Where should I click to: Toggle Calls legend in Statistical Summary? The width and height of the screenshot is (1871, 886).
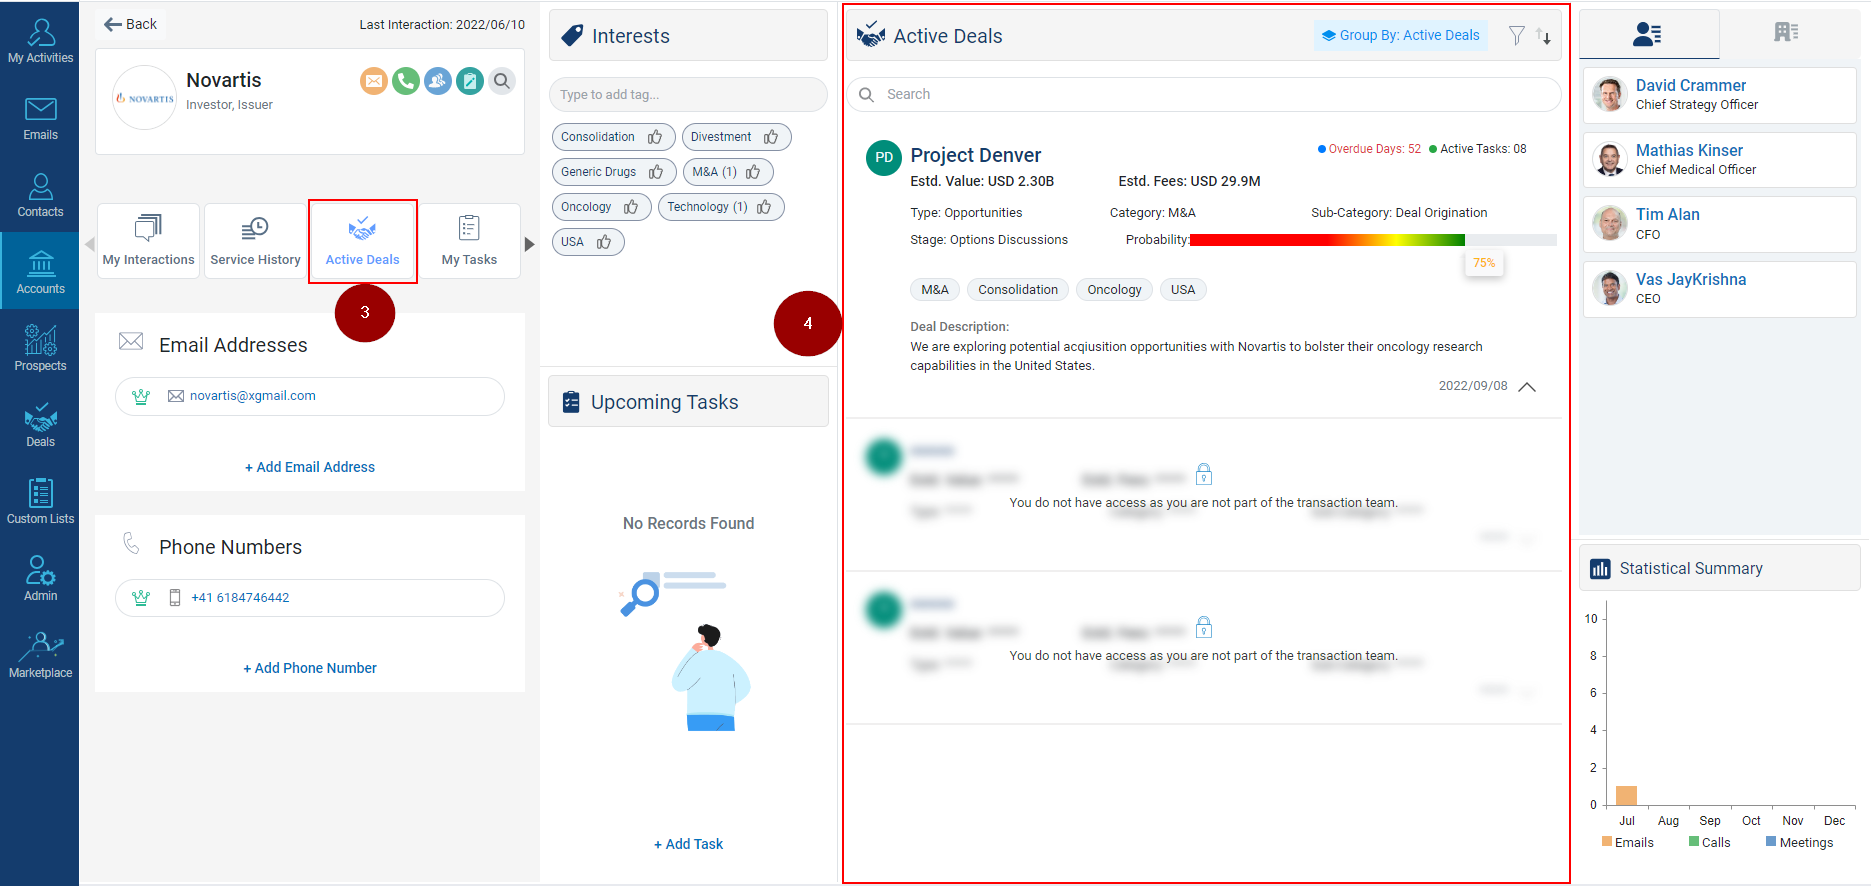1709,842
